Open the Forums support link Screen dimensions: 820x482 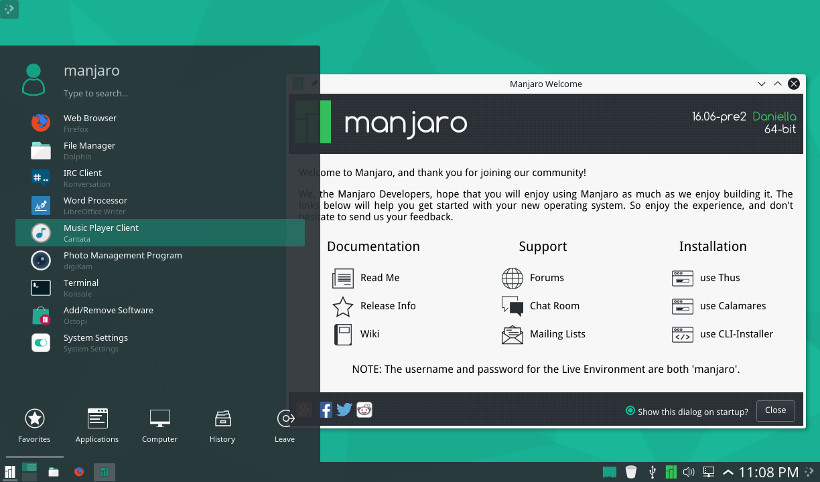point(533,278)
